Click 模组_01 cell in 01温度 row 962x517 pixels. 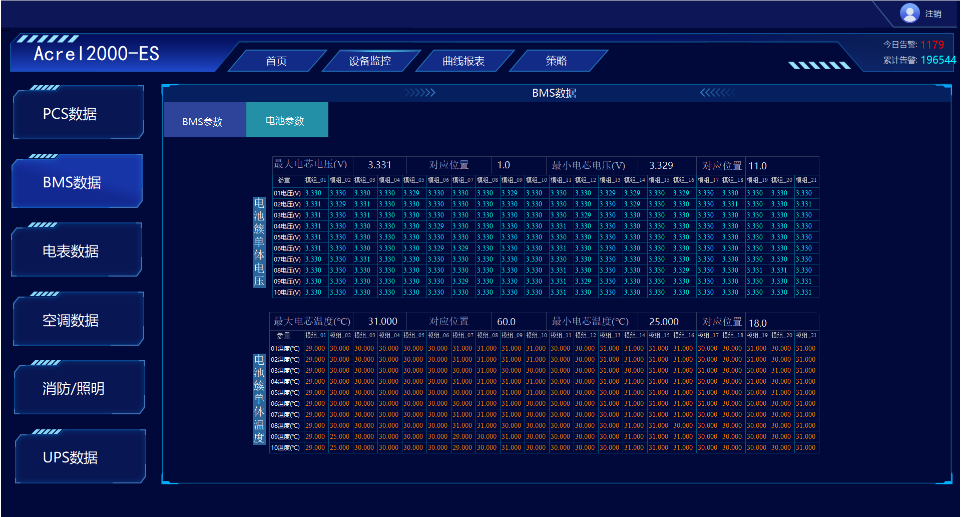[315, 348]
